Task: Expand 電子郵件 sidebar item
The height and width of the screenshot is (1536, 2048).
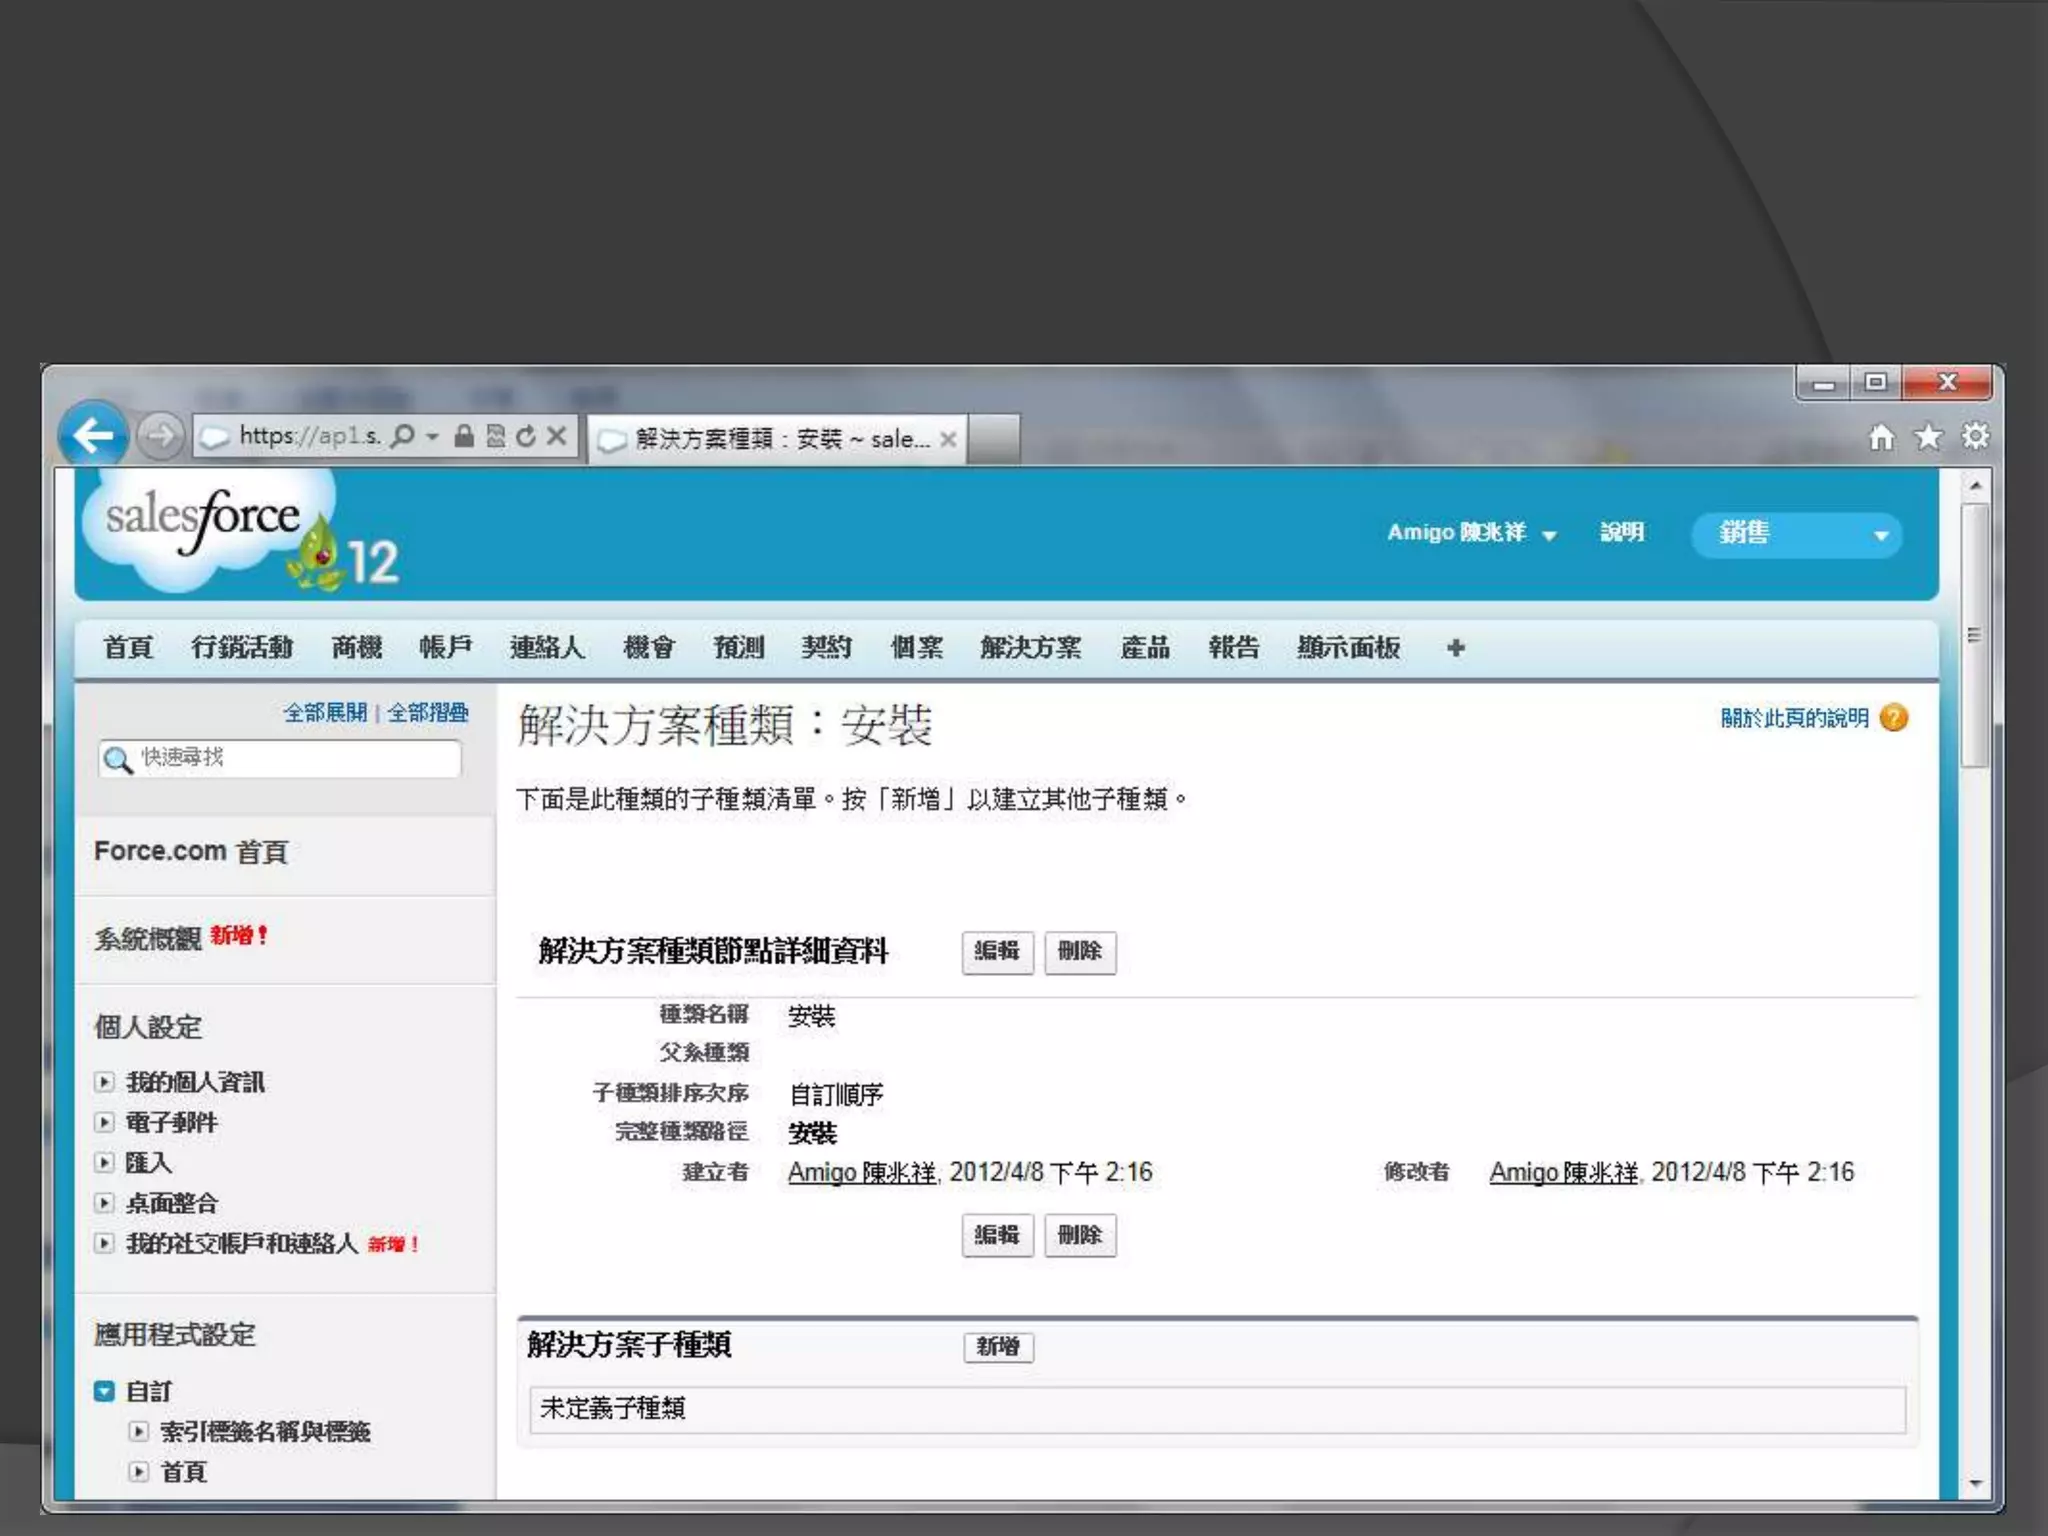Action: [x=104, y=1122]
